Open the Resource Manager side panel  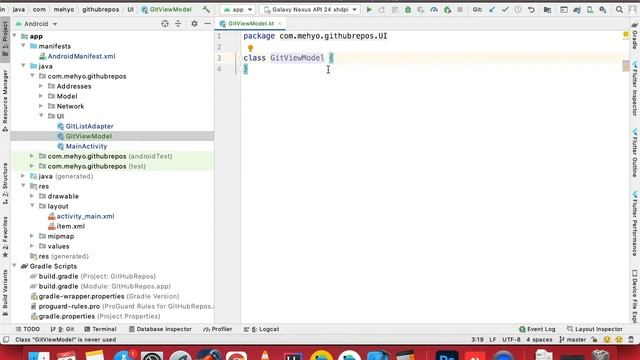(5, 101)
